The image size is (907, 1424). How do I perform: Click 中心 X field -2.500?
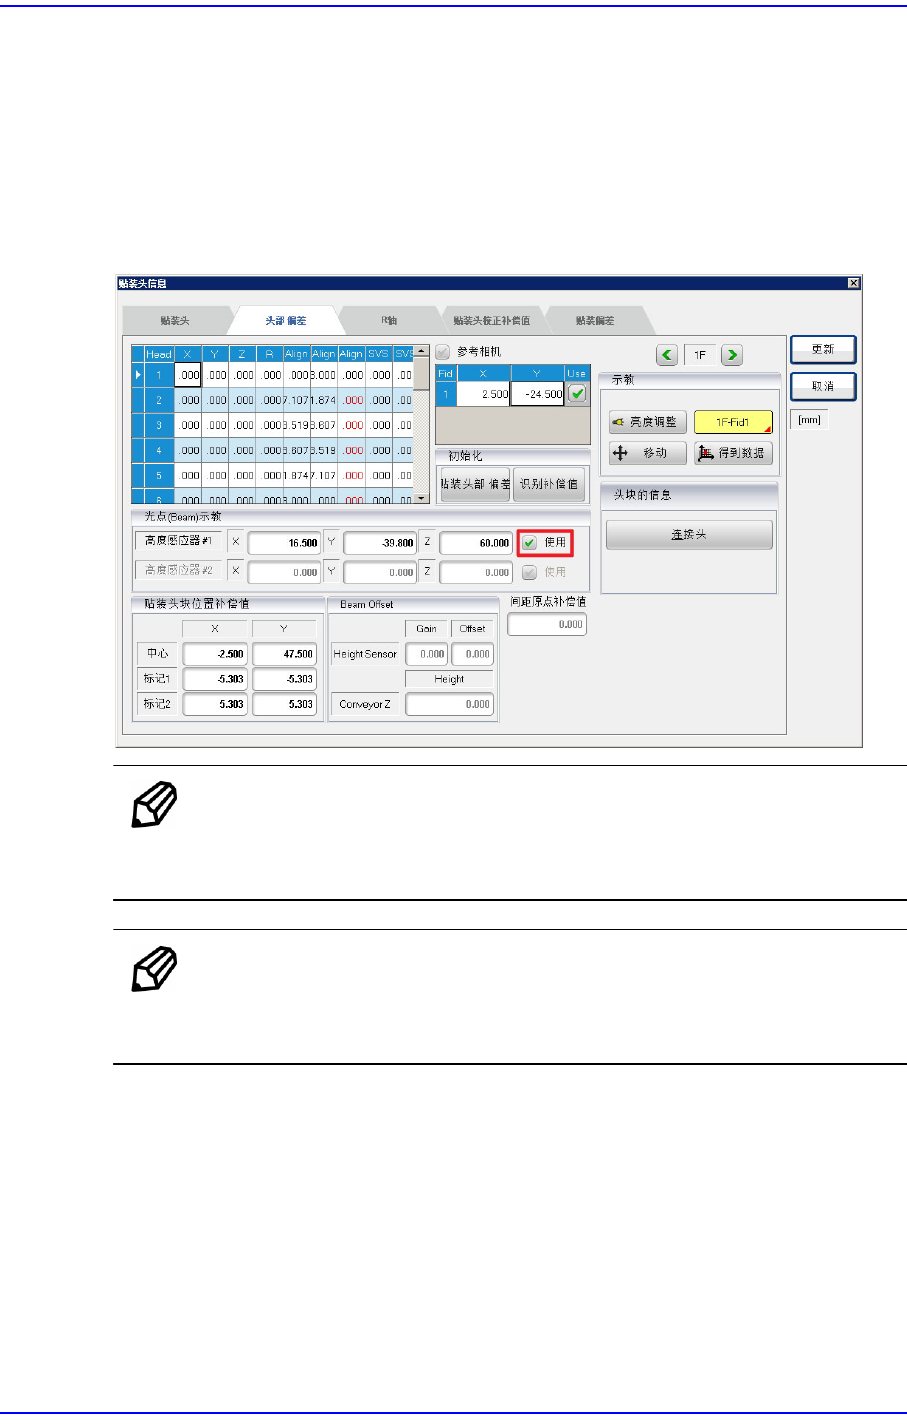214,654
